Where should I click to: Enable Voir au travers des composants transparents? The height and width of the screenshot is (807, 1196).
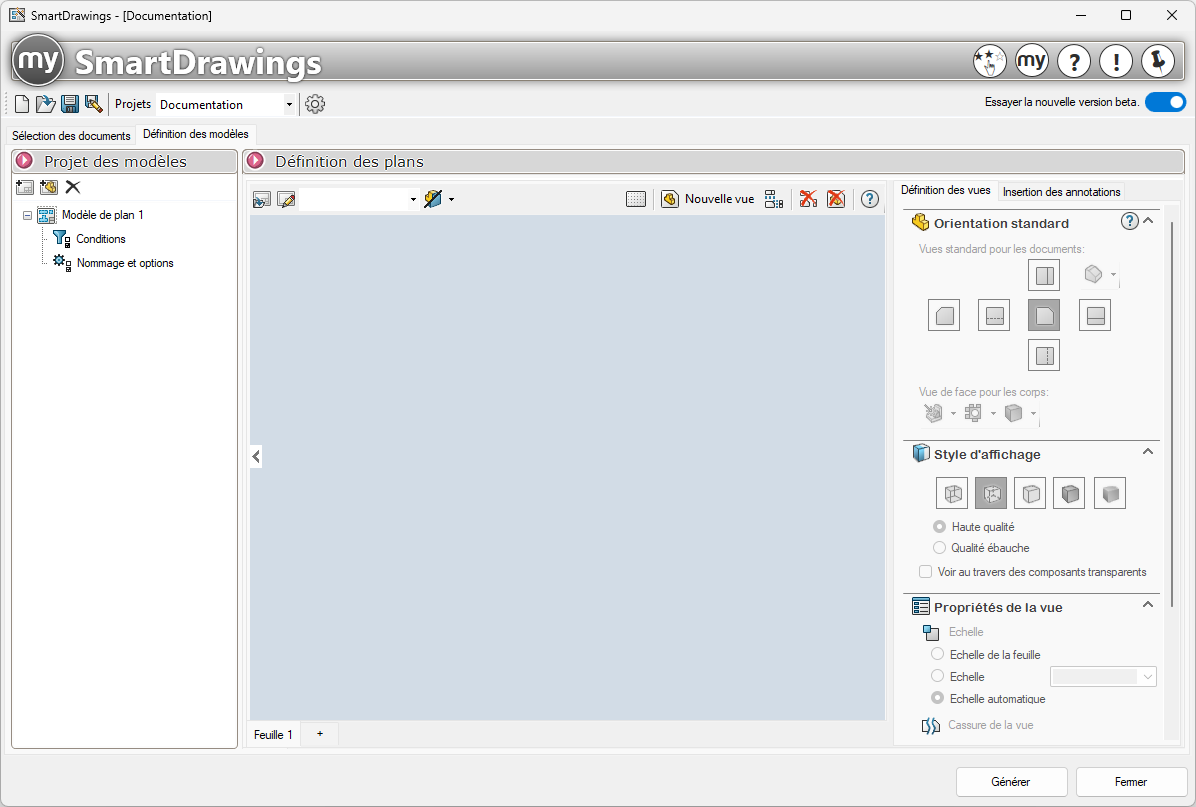(925, 572)
